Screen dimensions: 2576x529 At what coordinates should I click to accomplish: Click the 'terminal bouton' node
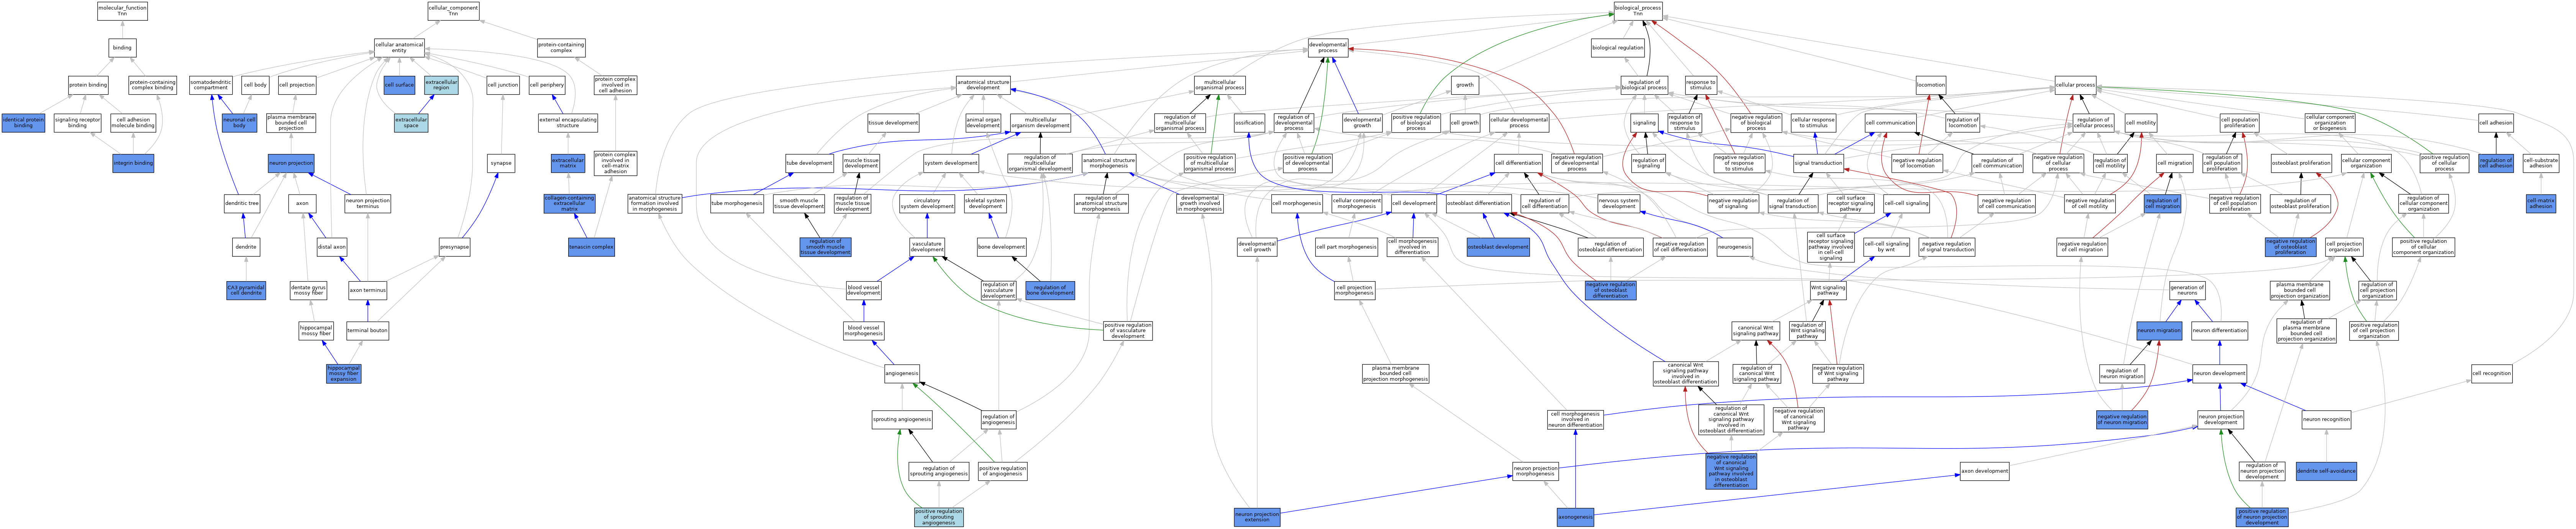pyautogui.click(x=367, y=331)
